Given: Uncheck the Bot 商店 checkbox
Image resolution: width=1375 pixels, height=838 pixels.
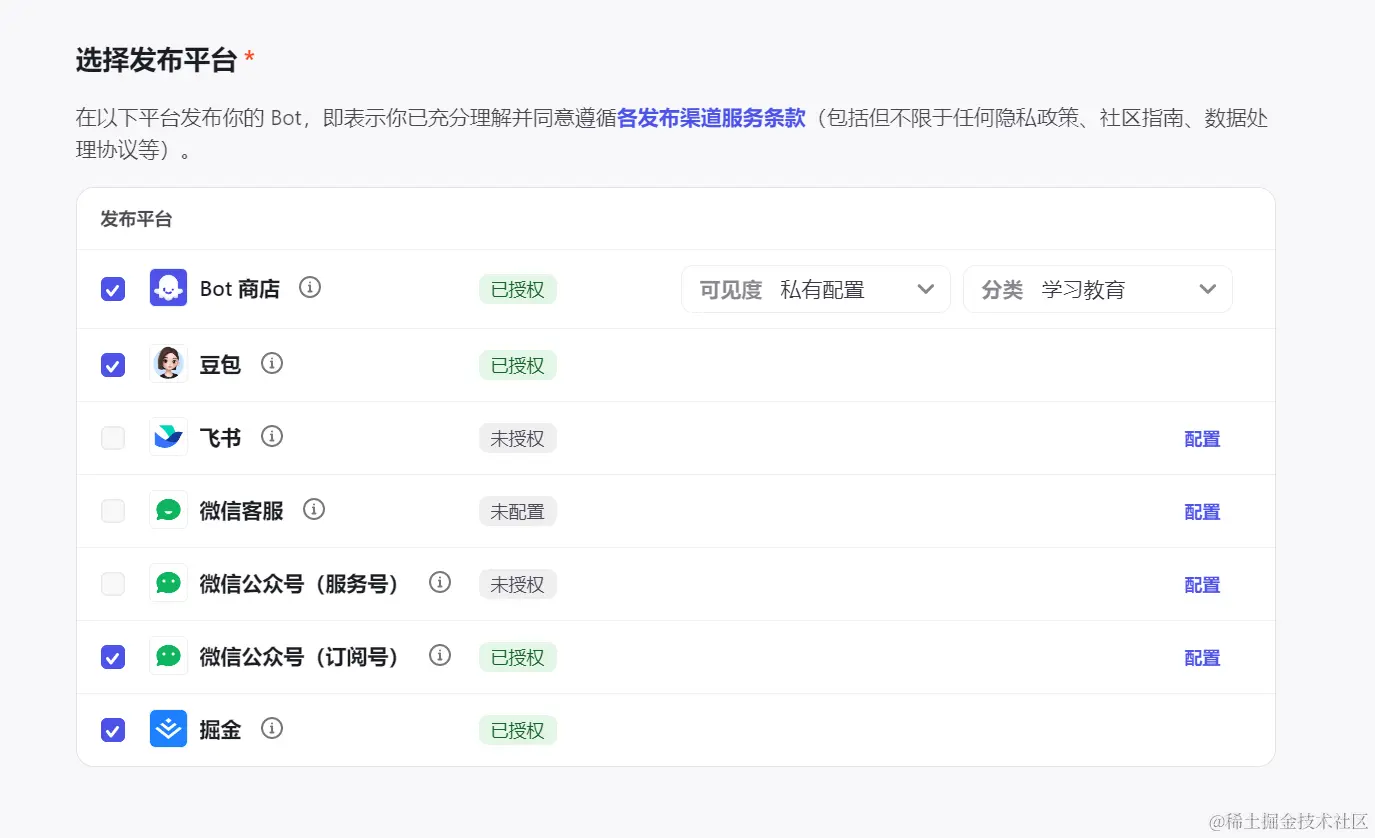Looking at the screenshot, I should (x=113, y=289).
